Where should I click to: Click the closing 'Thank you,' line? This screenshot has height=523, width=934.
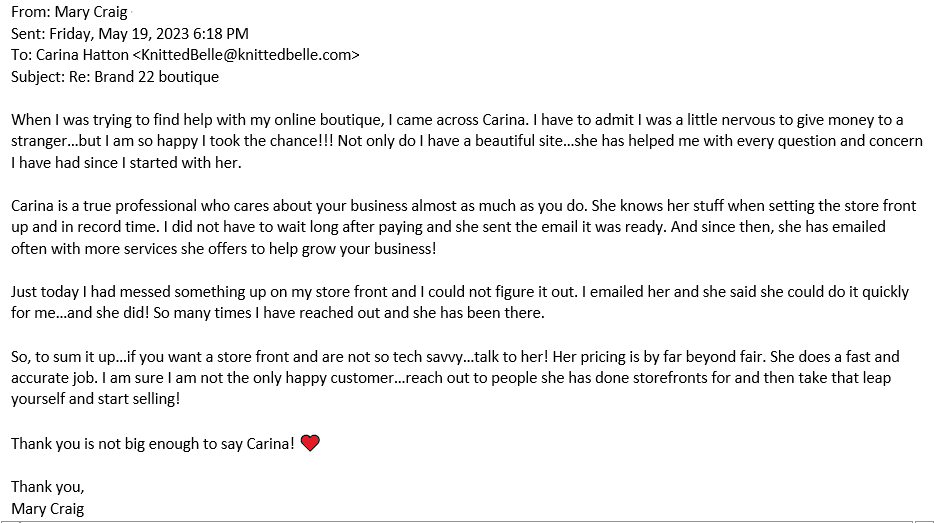[48, 487]
